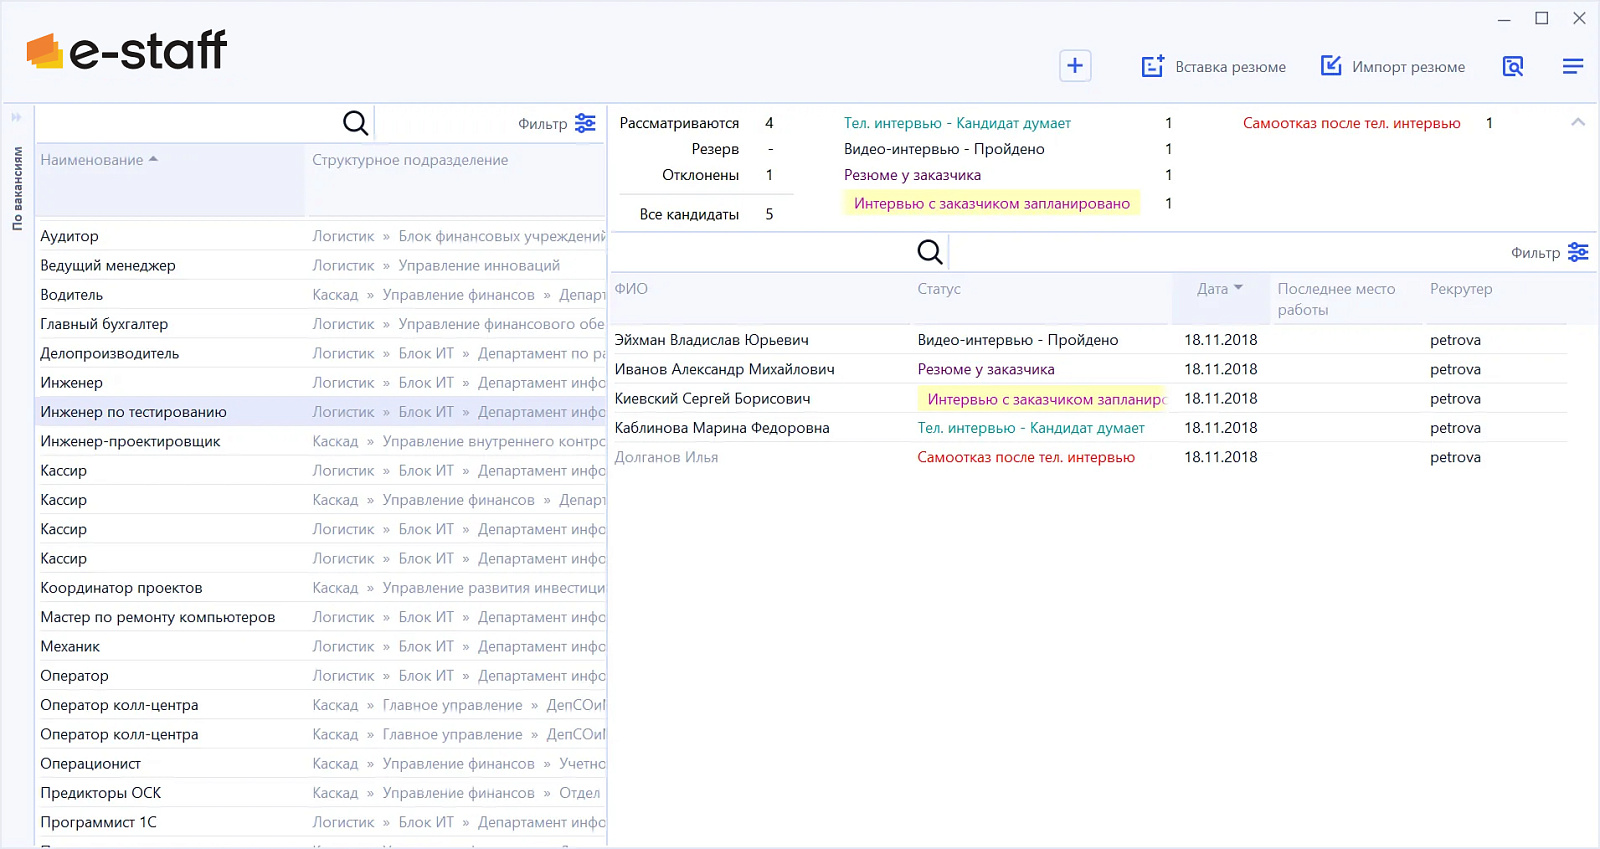The height and width of the screenshot is (849, 1600).
Task: Open the hamburger menu icon
Action: click(x=1573, y=66)
